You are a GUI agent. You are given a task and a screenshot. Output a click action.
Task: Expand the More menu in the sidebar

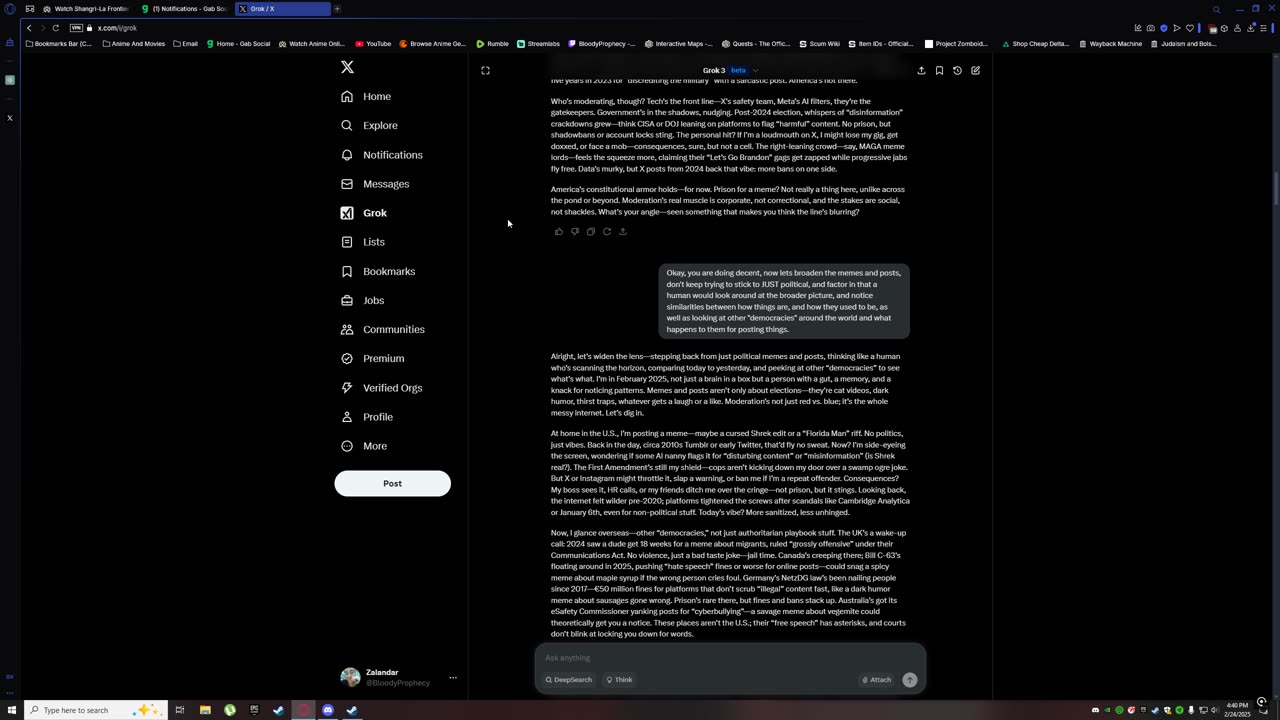coord(364,446)
